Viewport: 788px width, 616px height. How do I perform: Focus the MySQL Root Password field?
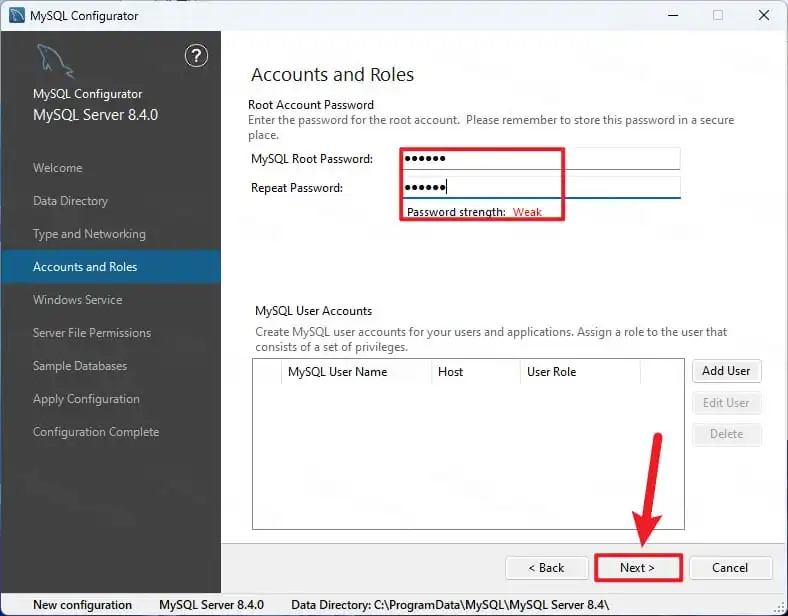541,159
